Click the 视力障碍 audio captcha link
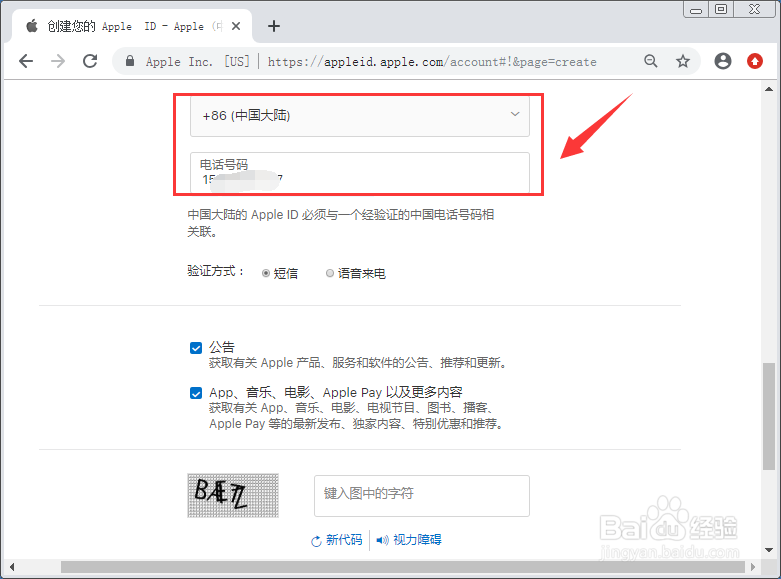The height and width of the screenshot is (579, 781). click(x=417, y=540)
